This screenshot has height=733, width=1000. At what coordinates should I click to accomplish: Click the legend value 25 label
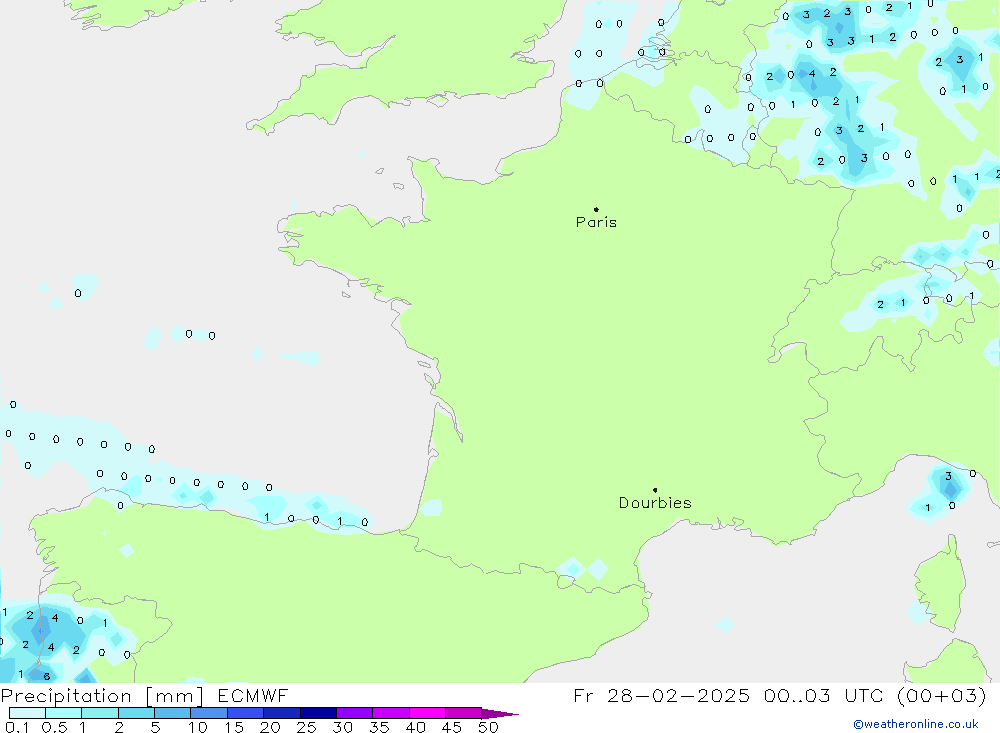[x=306, y=727]
